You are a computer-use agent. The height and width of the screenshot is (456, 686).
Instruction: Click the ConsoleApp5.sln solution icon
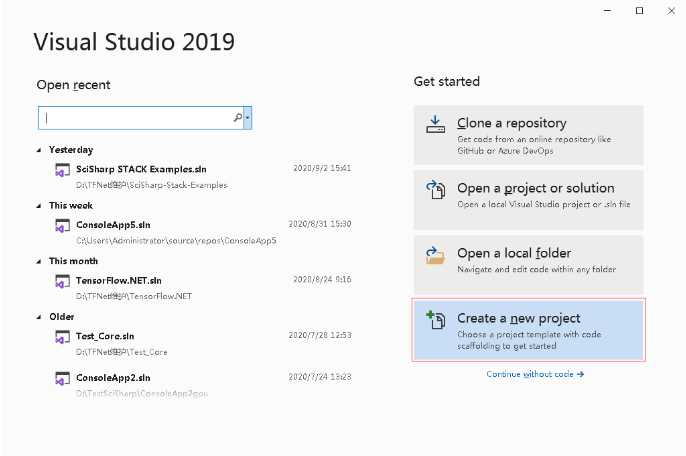62,226
